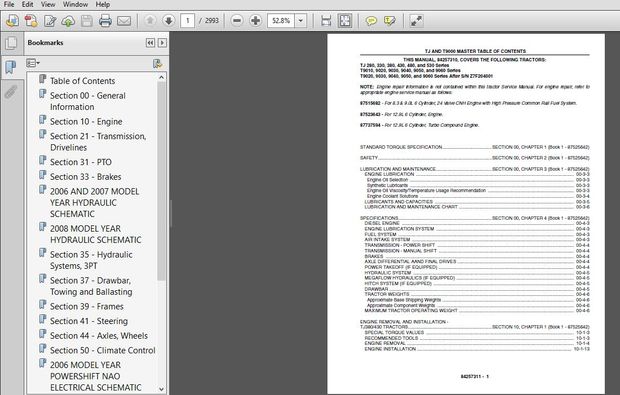
Task: Click the Edit/Sign document icon
Action: click(x=50, y=21)
